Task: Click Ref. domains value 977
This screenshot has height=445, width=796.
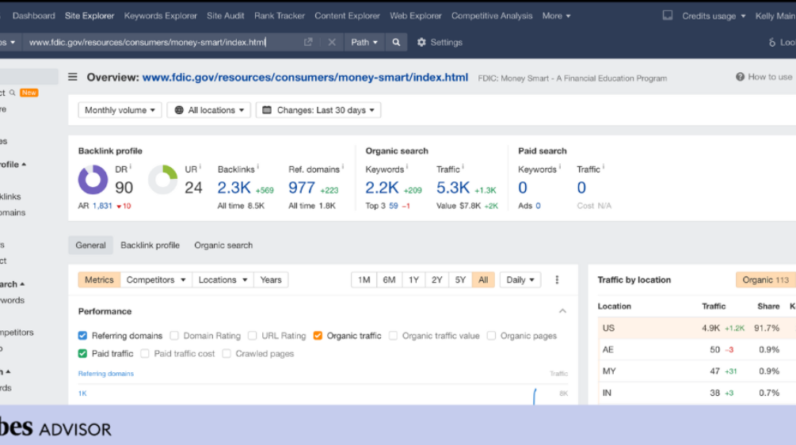Action: (302, 188)
